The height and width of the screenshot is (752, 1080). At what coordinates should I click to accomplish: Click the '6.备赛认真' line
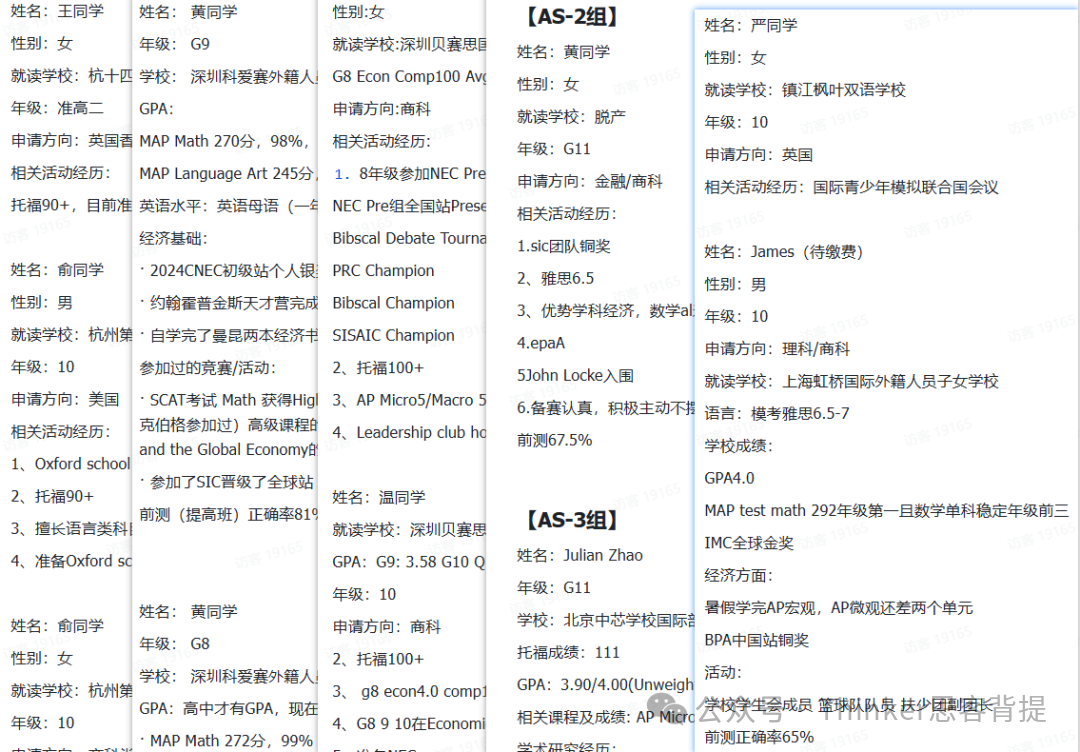606,408
